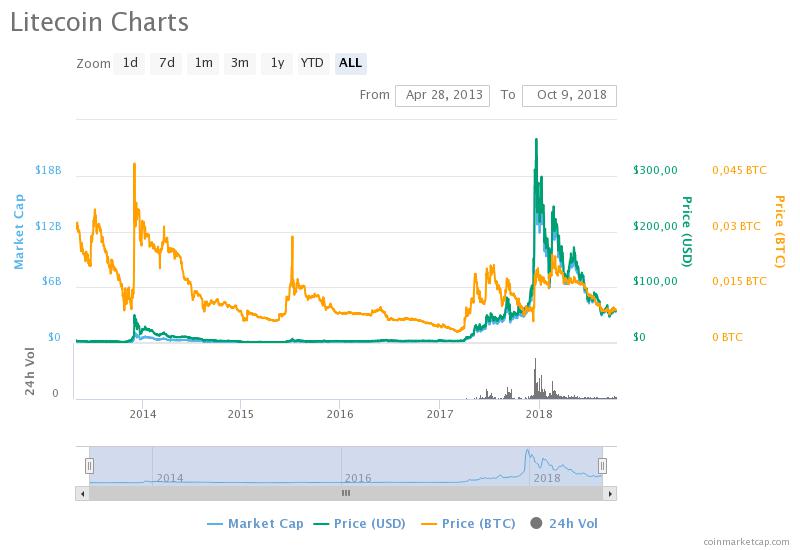Switch the chart to 1y zoom
This screenshot has height=550, width=800.
[277, 63]
